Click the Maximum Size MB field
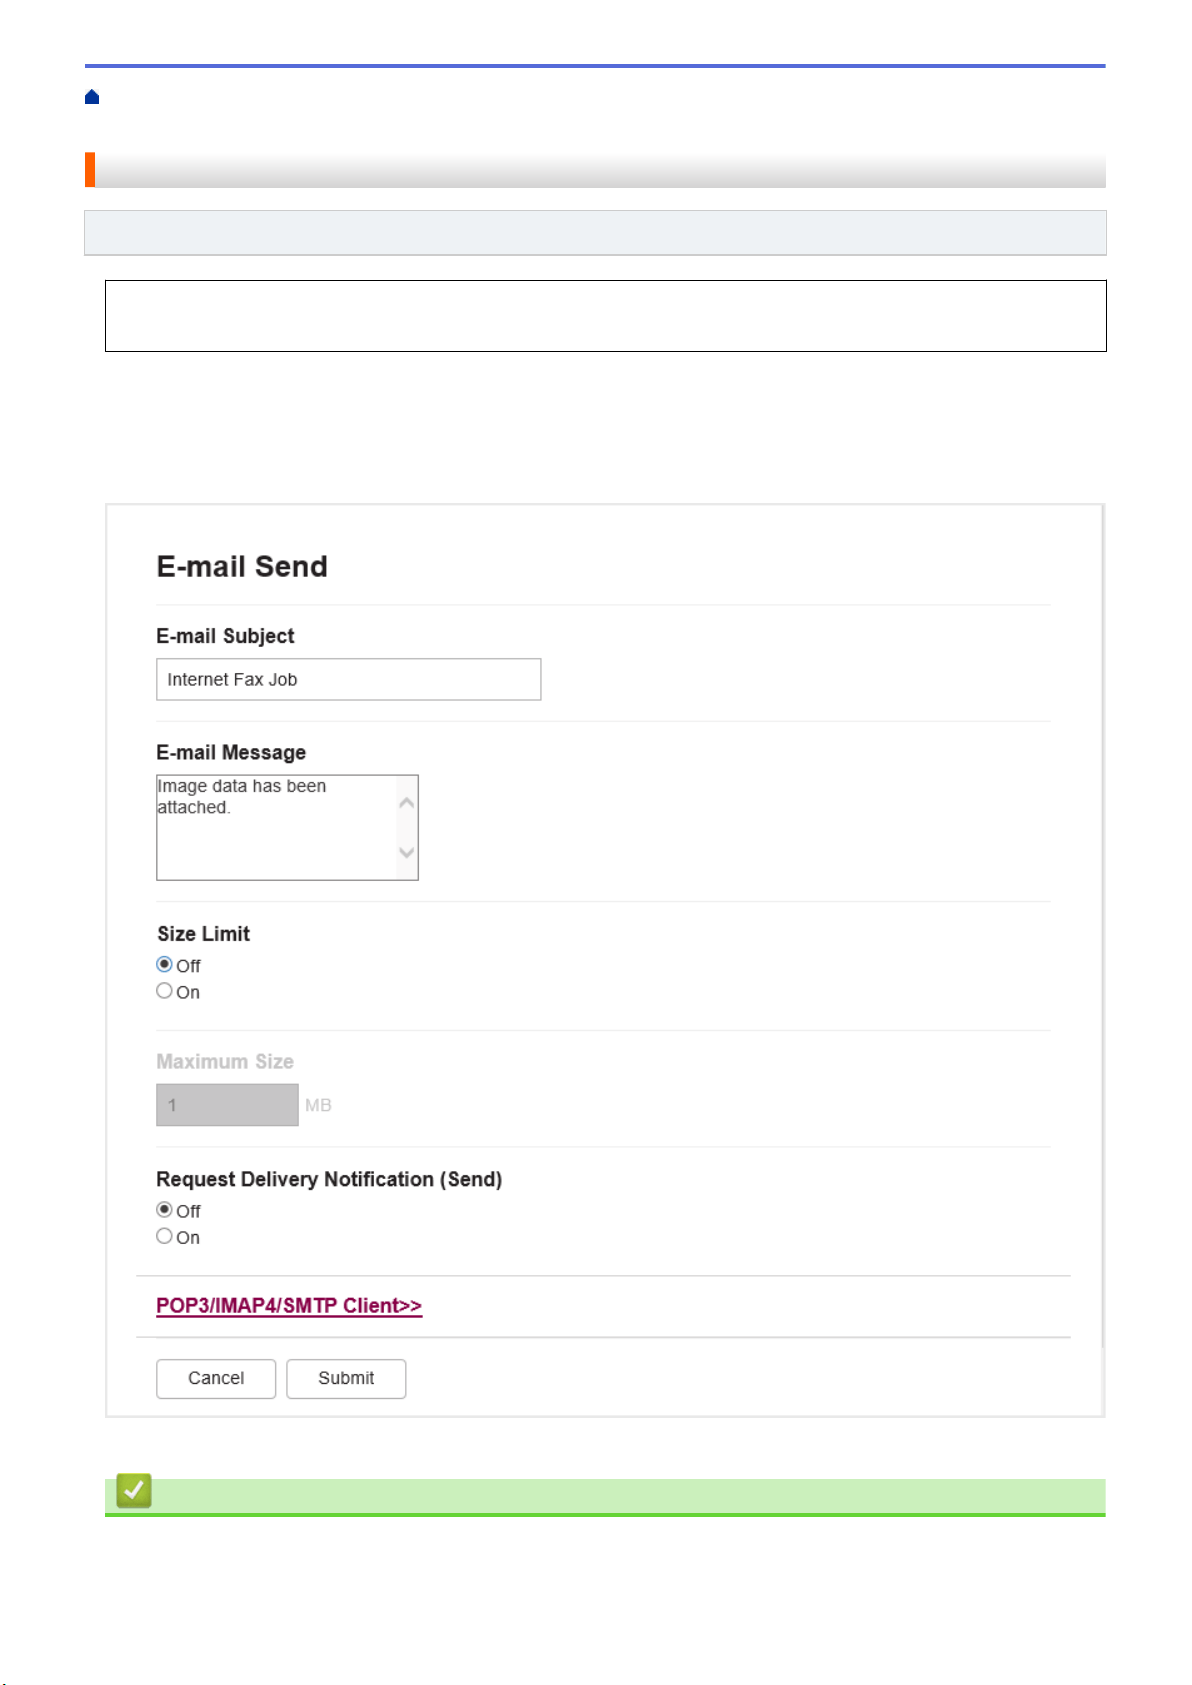1192x1685 pixels. click(227, 1105)
